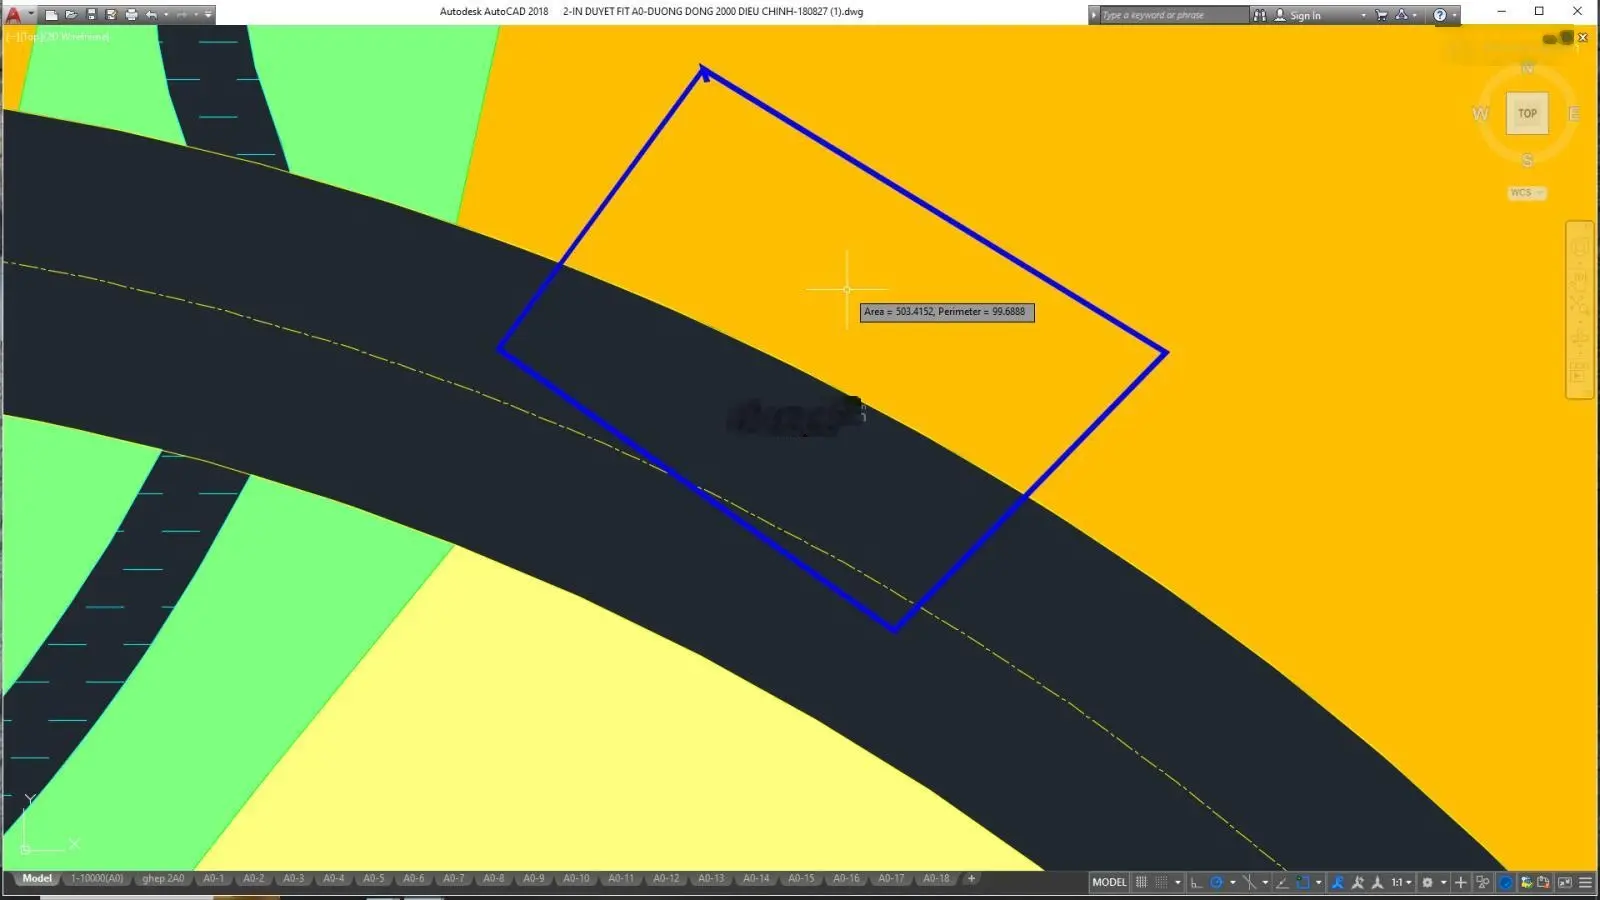Undo the last action with the Undo arrow
1600x900 pixels.
[x=151, y=15]
